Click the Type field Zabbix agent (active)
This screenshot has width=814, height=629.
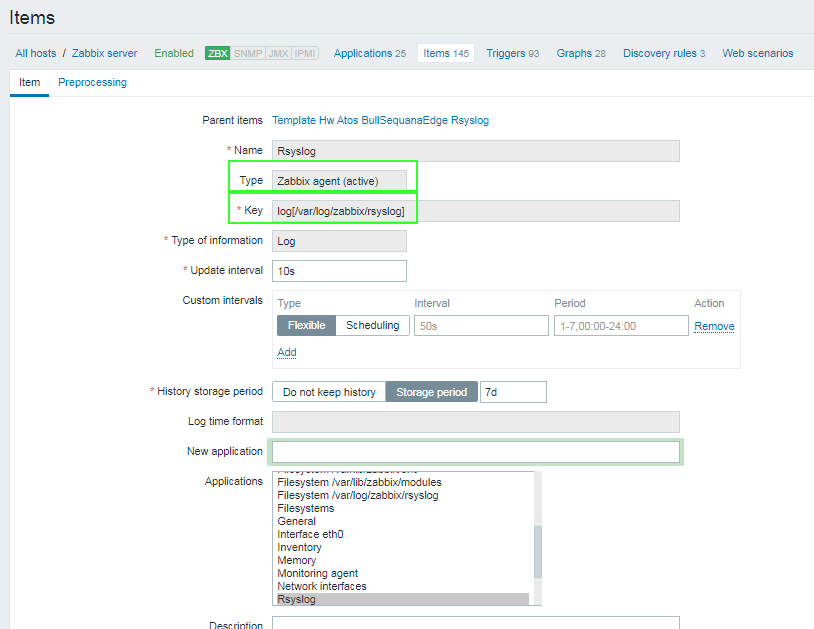tap(339, 181)
